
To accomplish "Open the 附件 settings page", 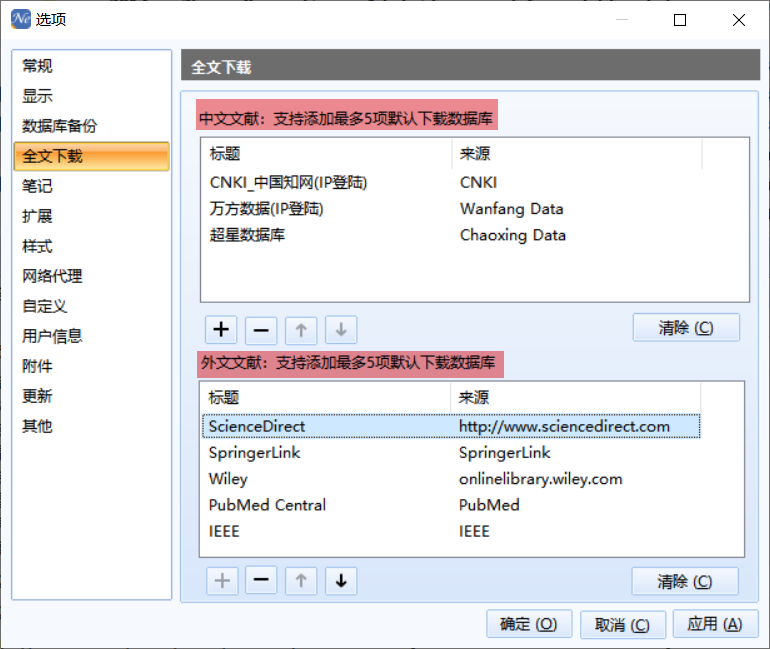I will coord(91,366).
